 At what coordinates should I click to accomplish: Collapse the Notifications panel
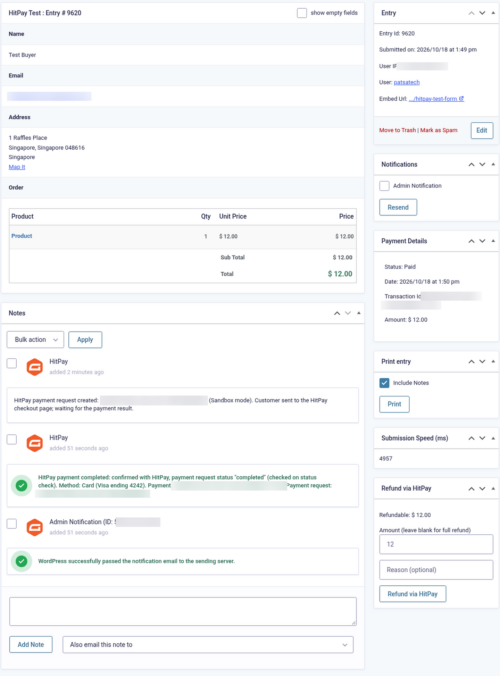point(493,164)
